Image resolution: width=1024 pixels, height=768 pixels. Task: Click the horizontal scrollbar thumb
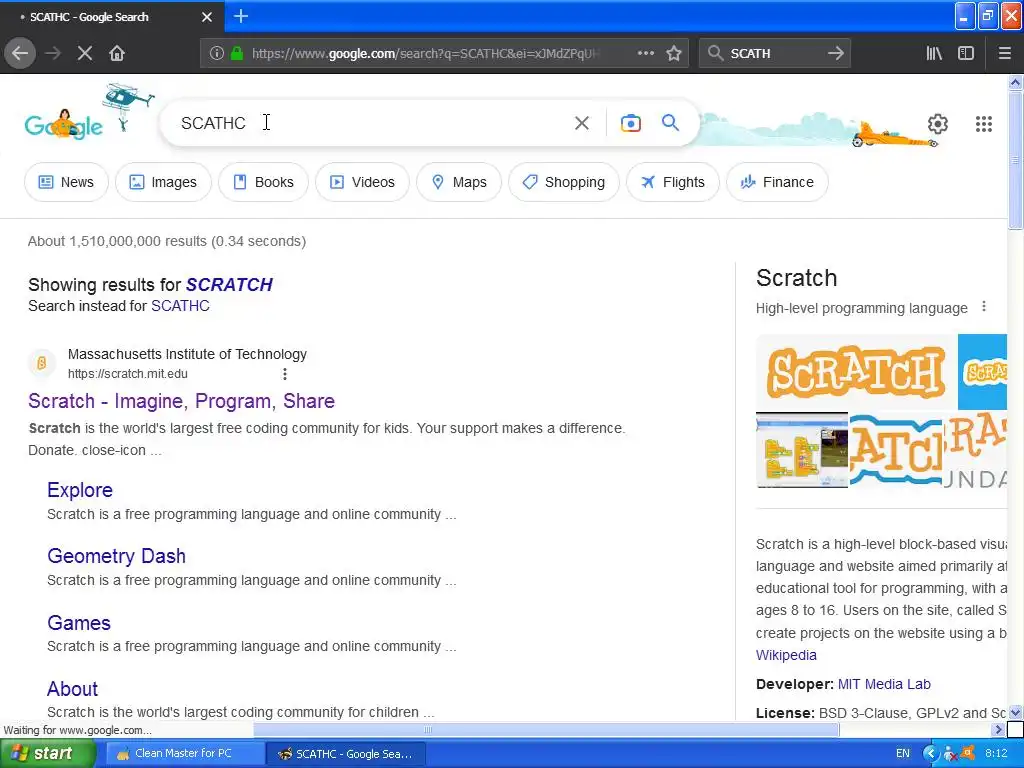[546, 729]
